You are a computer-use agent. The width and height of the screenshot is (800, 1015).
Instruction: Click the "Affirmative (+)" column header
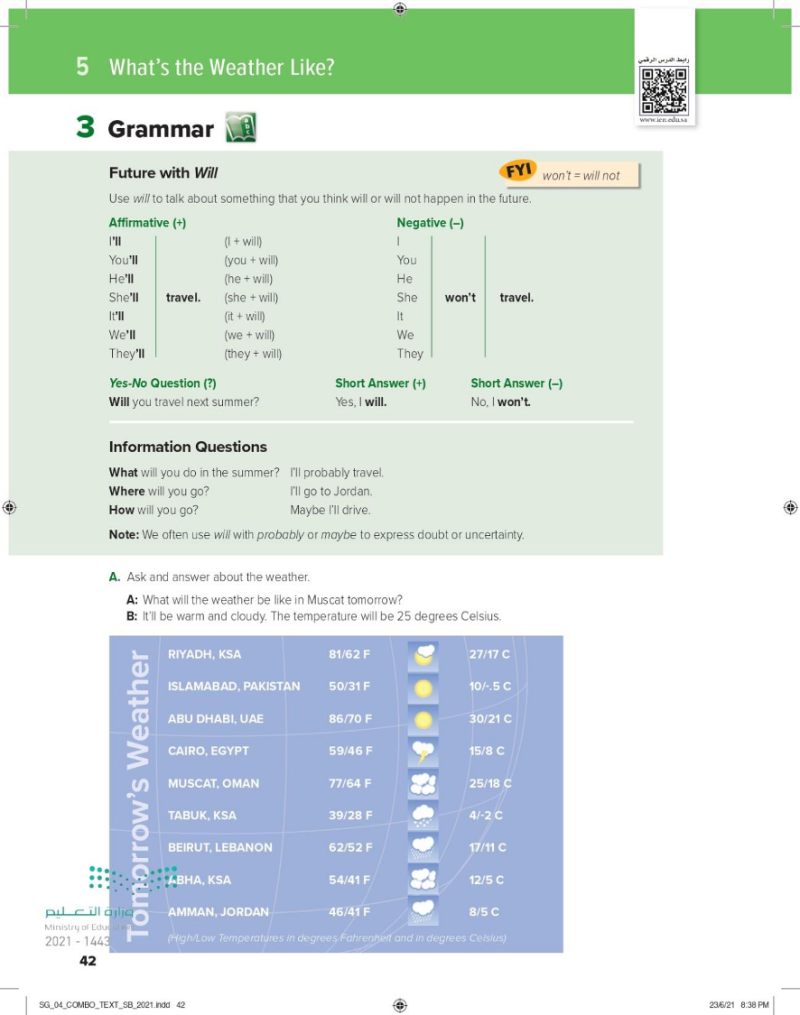[x=148, y=223]
